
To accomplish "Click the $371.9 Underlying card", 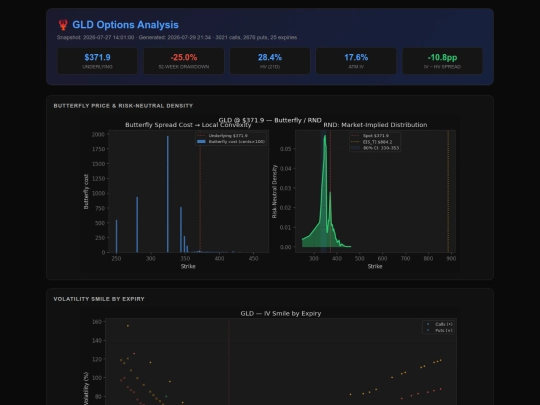I will 97,61.
